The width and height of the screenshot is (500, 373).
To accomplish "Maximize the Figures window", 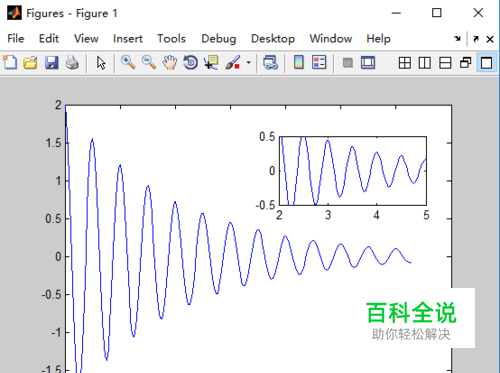I will [x=437, y=13].
